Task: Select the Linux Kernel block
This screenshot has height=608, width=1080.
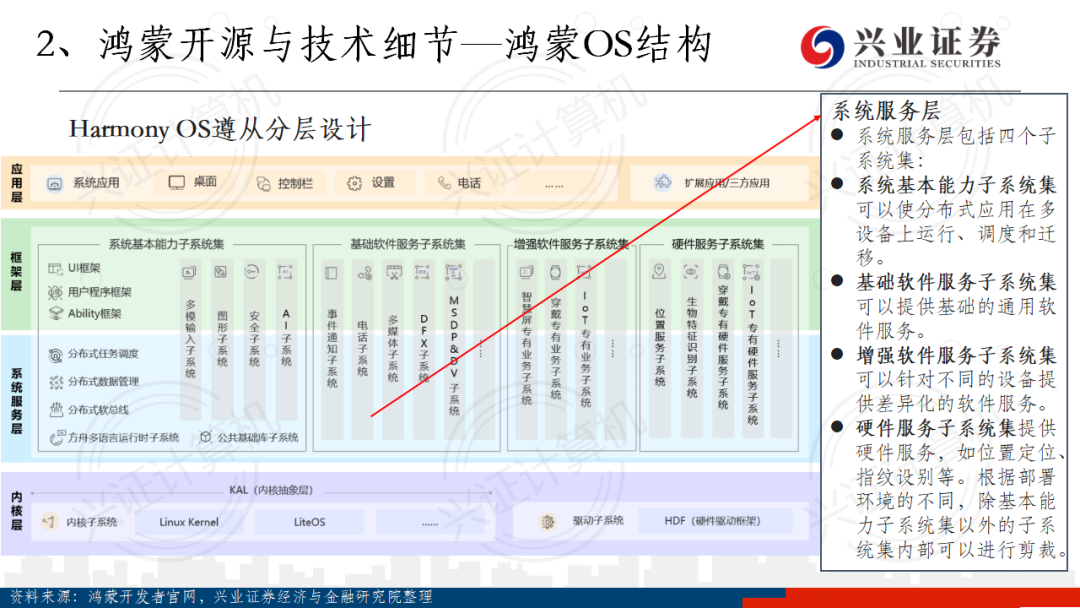Action: [188, 521]
